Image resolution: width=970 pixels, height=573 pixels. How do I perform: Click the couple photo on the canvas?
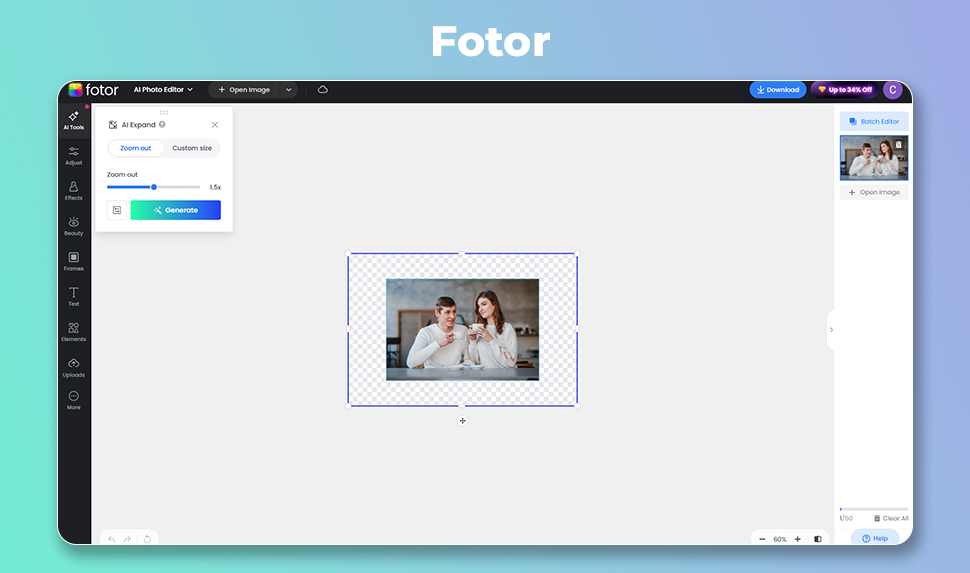click(x=462, y=329)
